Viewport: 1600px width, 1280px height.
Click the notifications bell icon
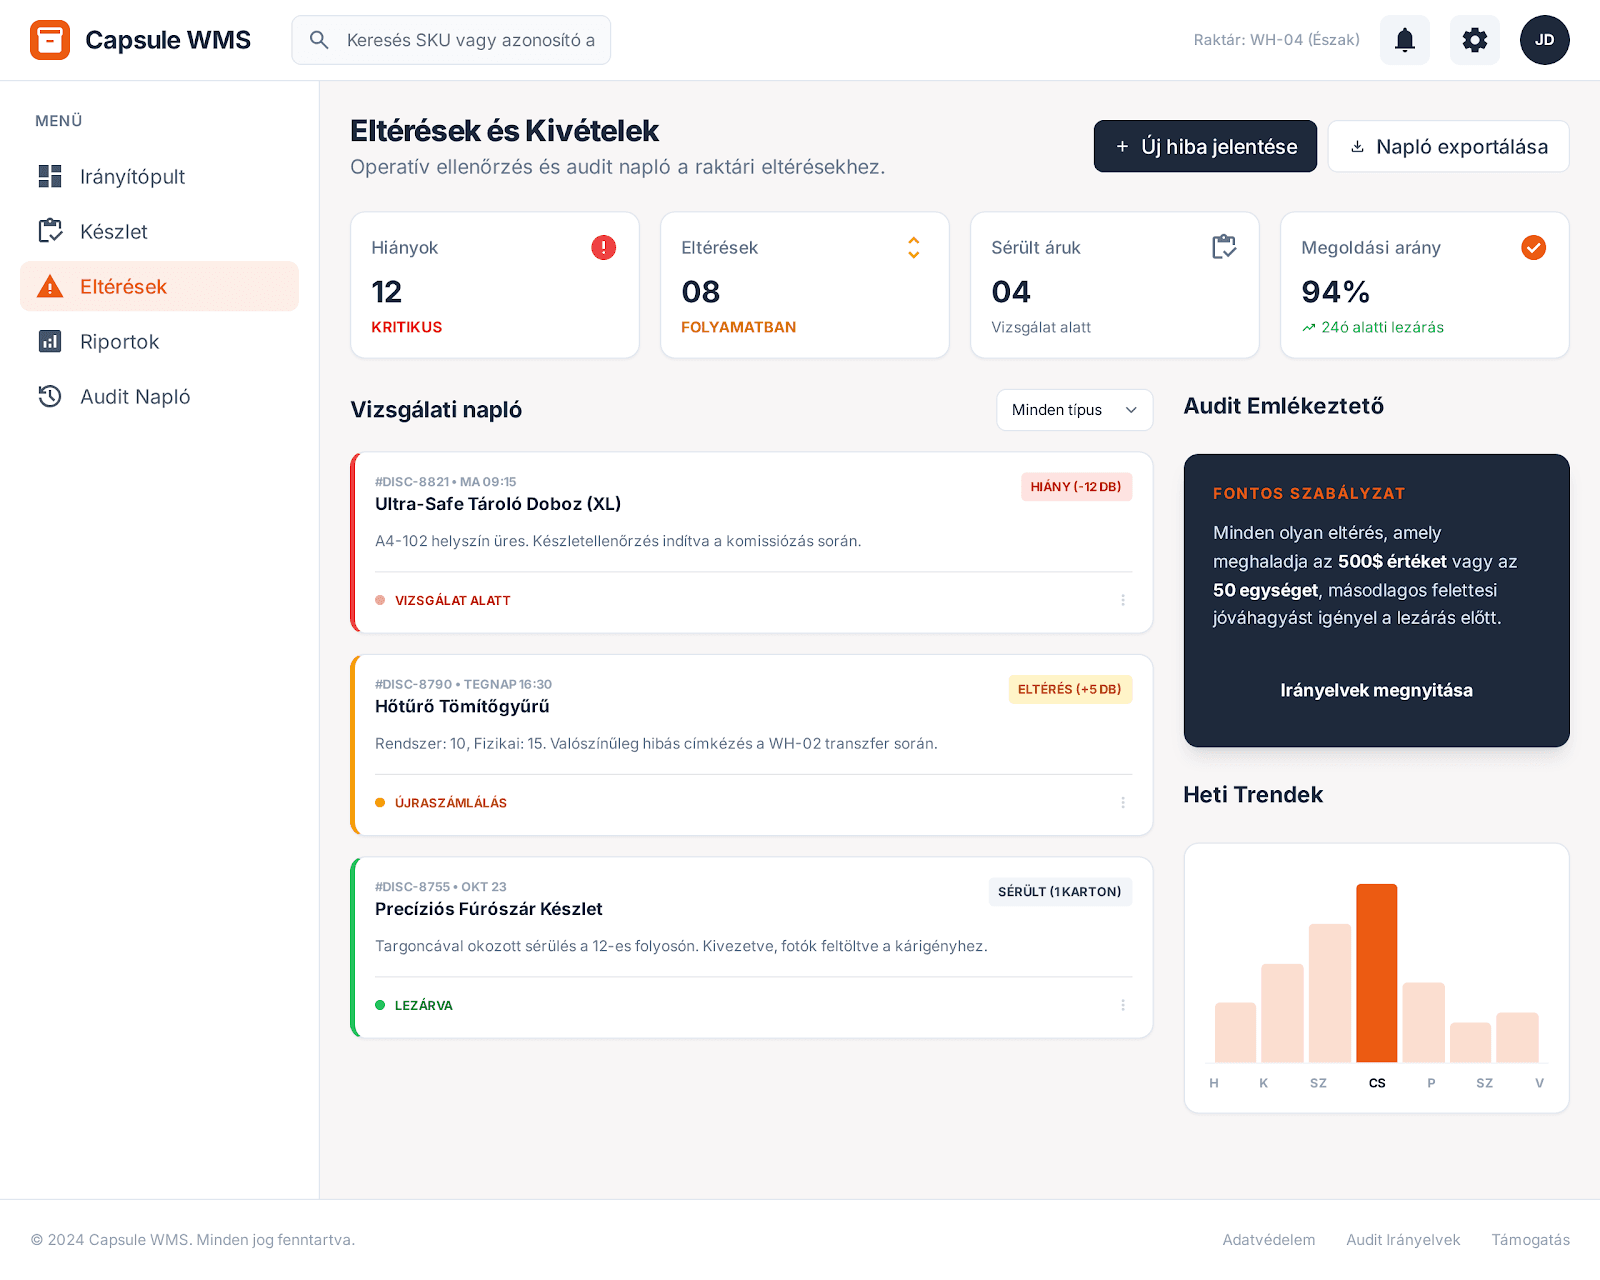pos(1404,40)
